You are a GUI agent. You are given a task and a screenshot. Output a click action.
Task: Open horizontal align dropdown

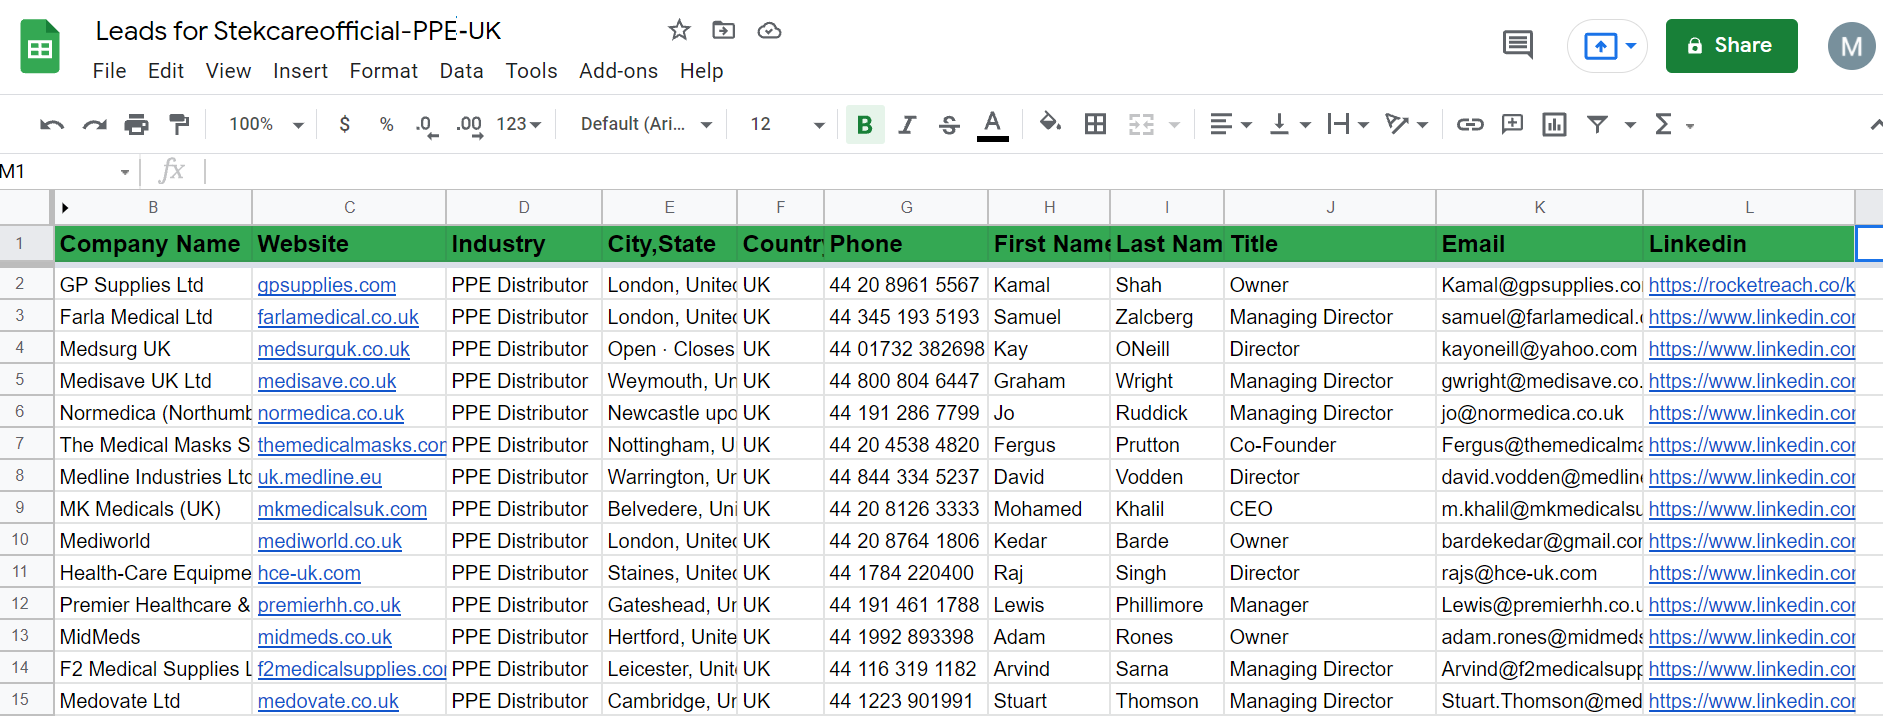[x=1230, y=124]
